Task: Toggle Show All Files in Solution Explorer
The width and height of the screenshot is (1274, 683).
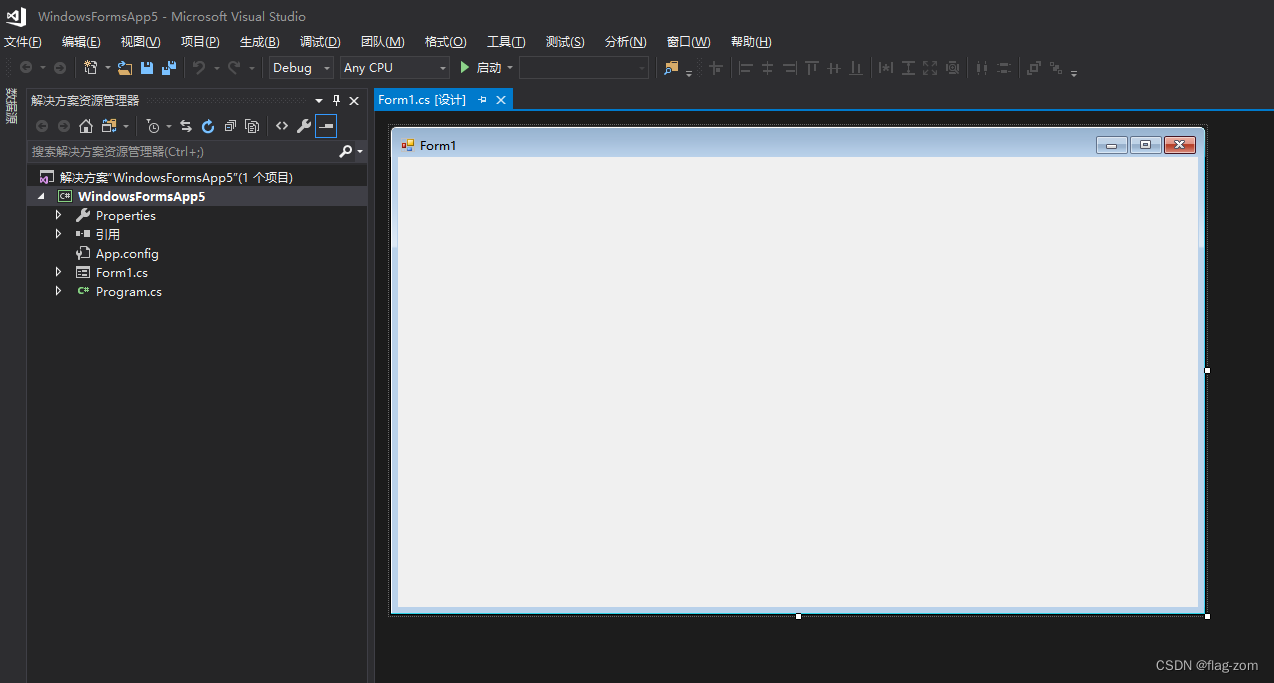Action: (x=252, y=126)
